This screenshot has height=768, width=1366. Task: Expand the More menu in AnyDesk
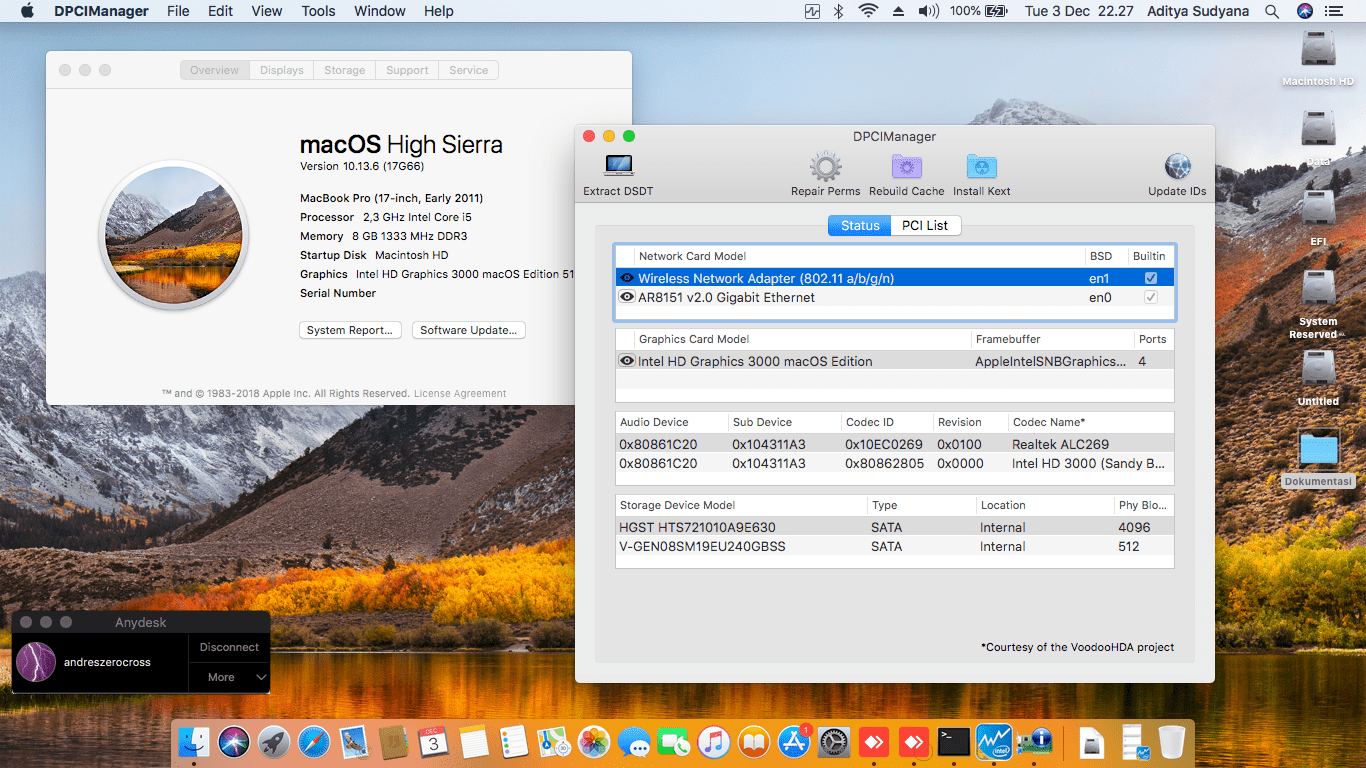click(x=228, y=678)
